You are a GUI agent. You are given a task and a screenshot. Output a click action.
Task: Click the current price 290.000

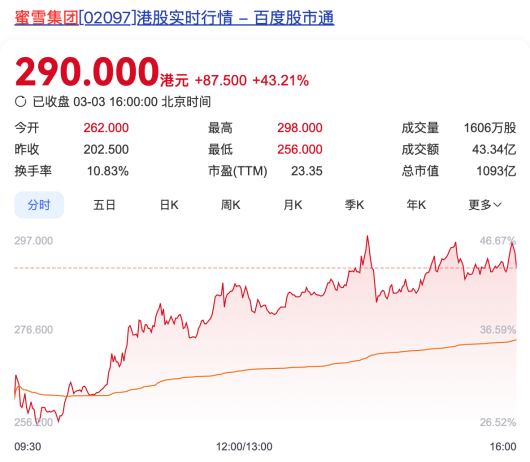coord(87,72)
